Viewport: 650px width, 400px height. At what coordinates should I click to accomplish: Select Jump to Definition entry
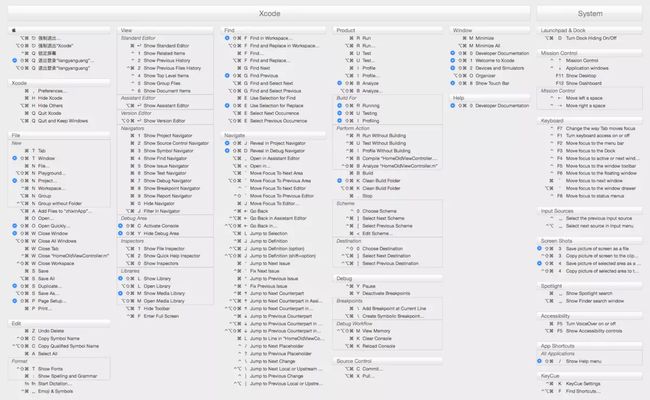pos(269,241)
